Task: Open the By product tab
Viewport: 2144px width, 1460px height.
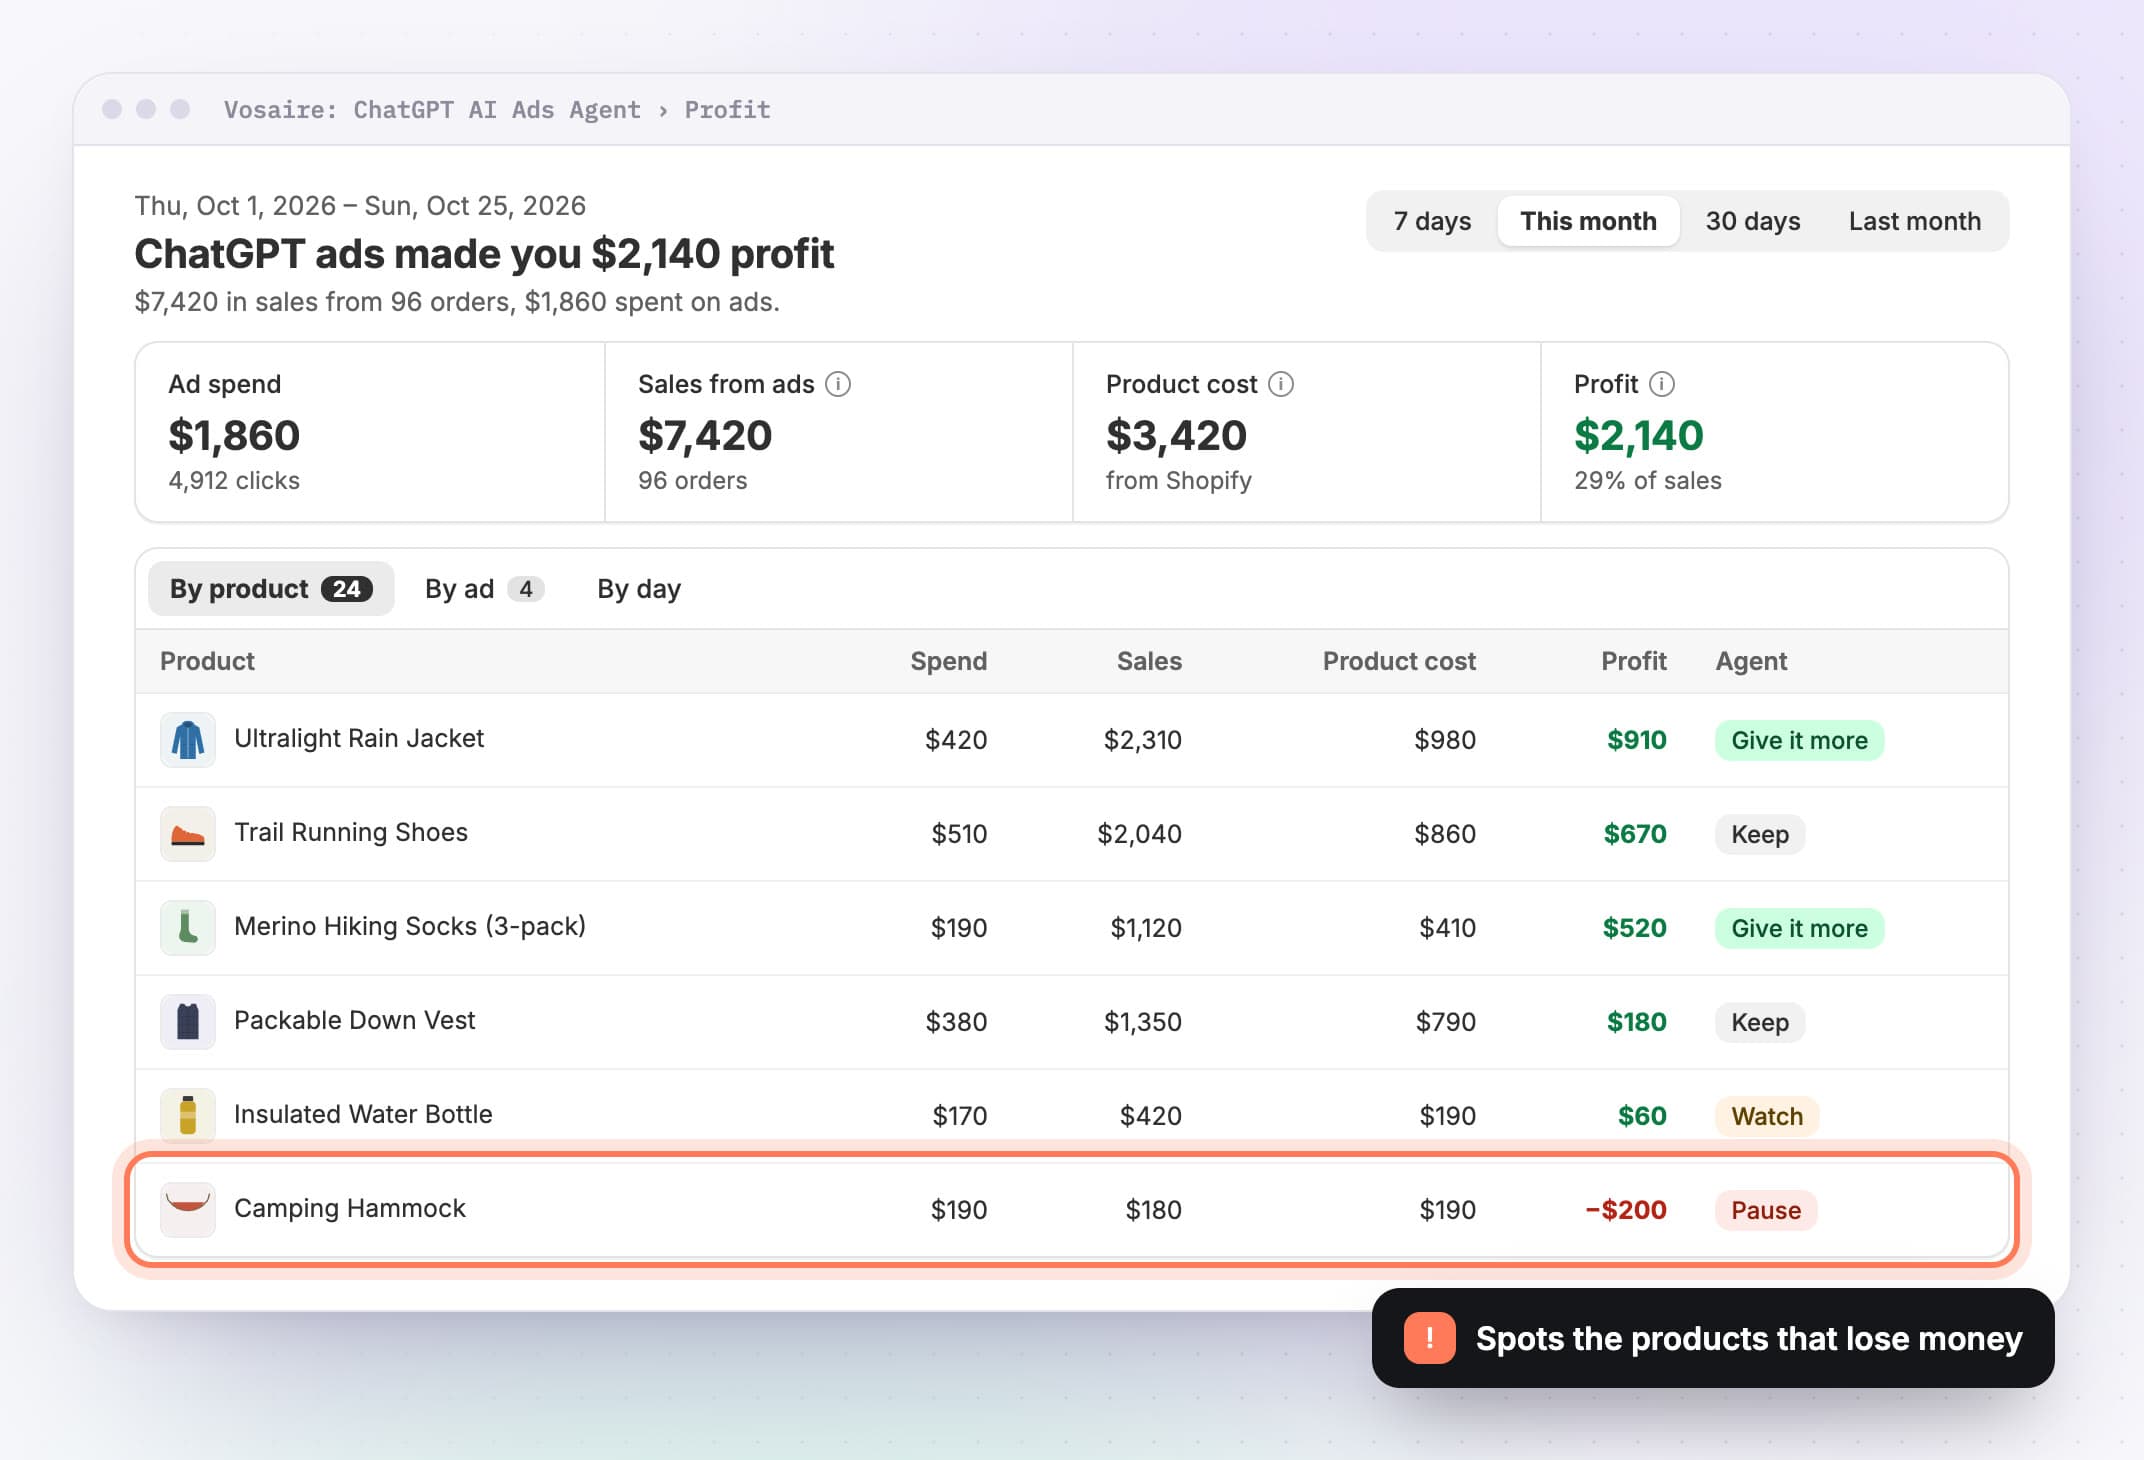Action: point(271,589)
